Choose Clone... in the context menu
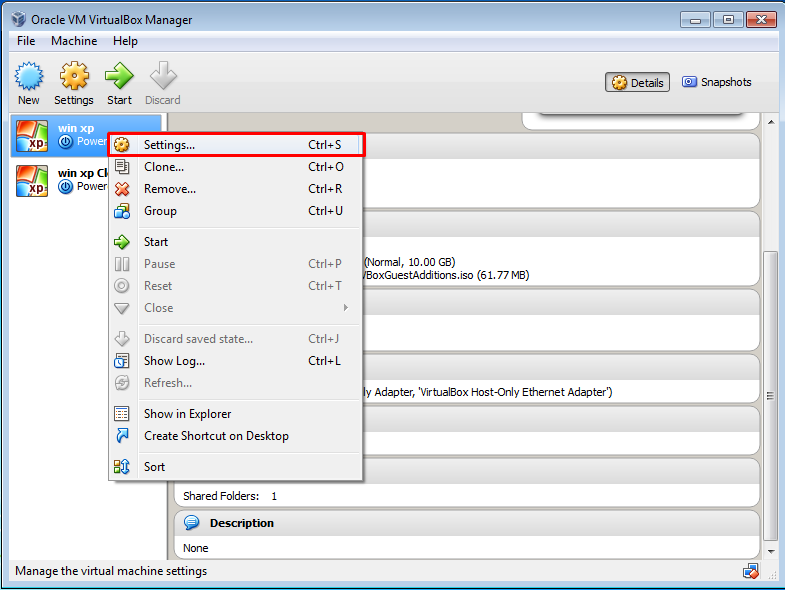The height and width of the screenshot is (590, 785). pos(235,167)
